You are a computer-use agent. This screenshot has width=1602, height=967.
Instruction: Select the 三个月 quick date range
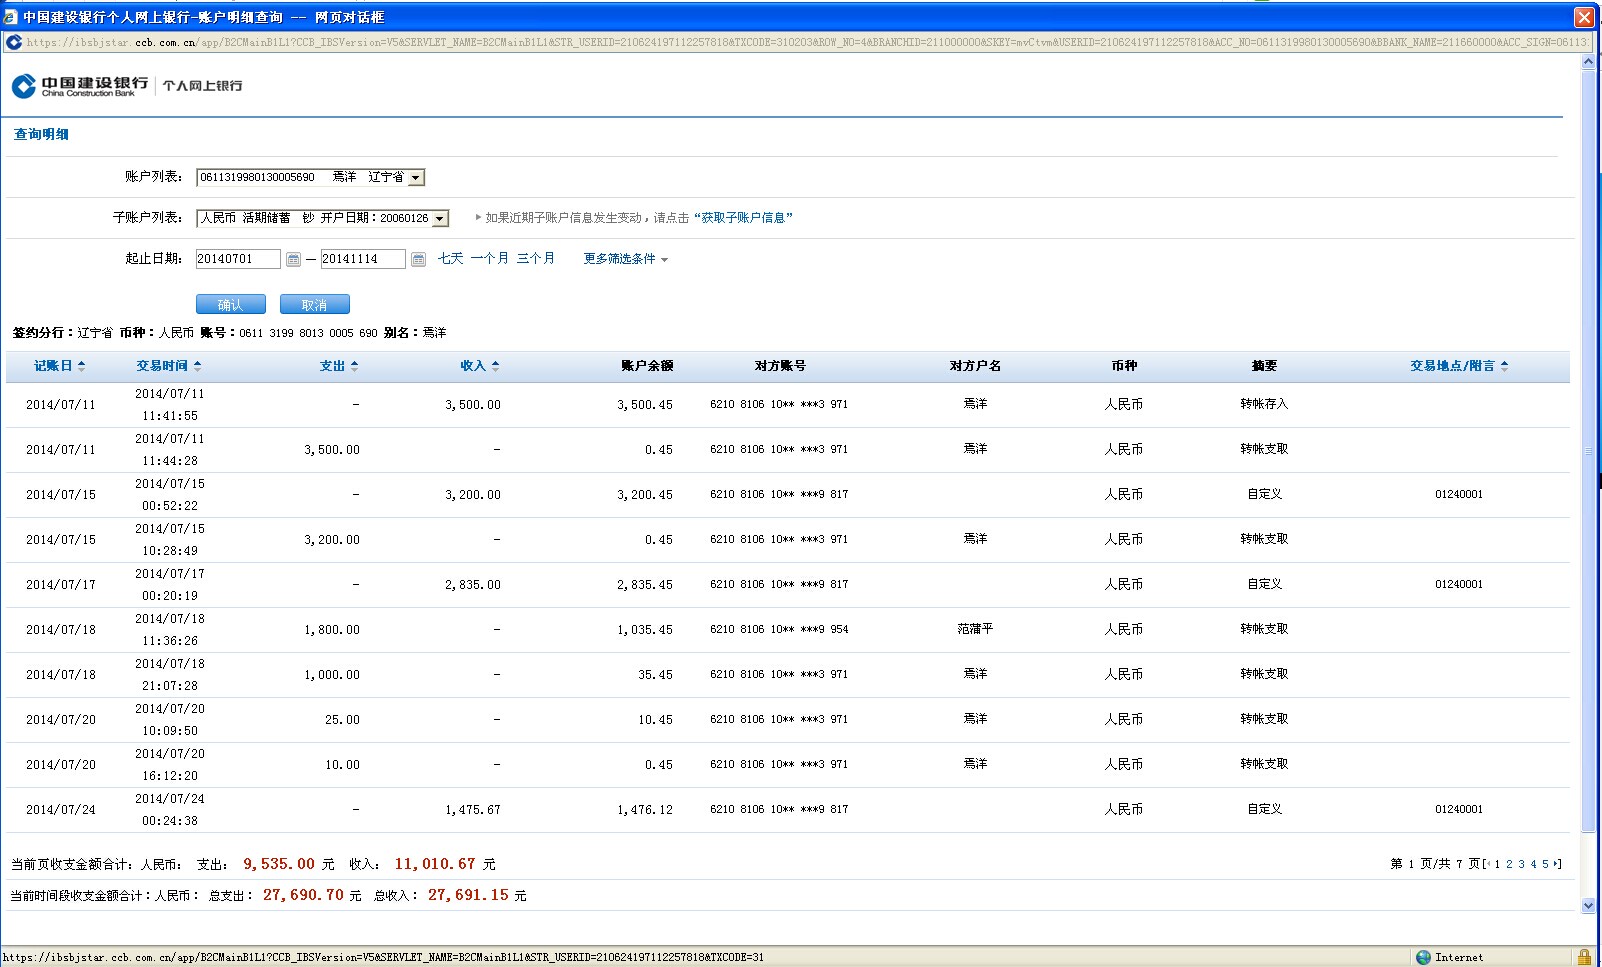[535, 259]
